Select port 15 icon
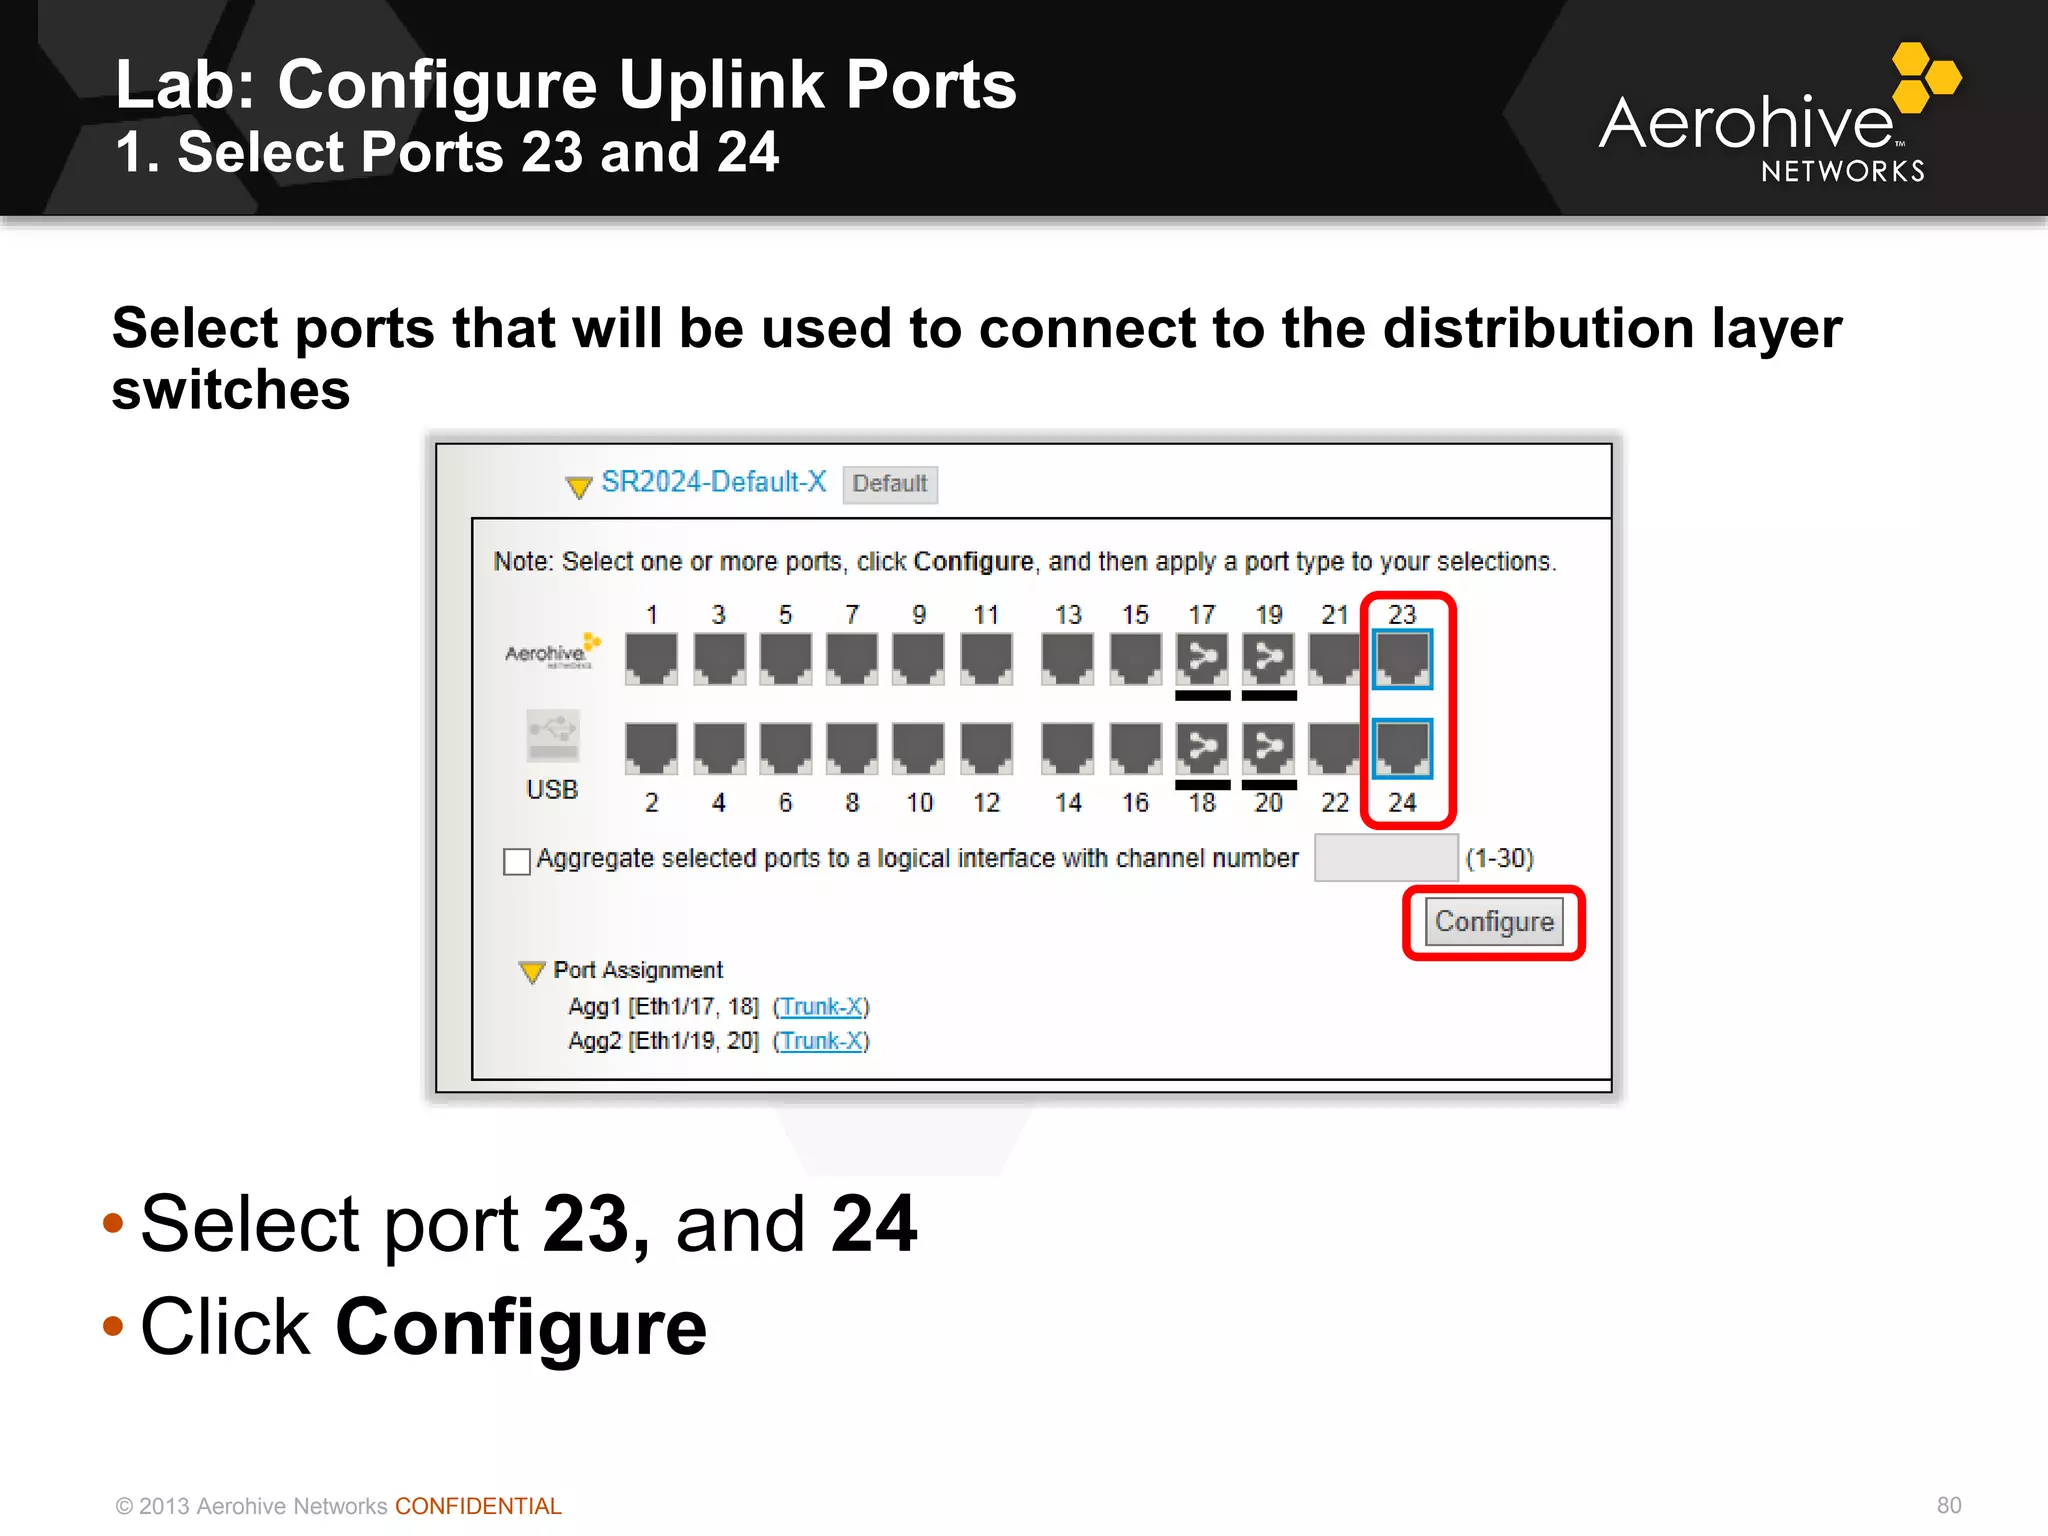This screenshot has height=1536, width=2048. click(x=1135, y=659)
